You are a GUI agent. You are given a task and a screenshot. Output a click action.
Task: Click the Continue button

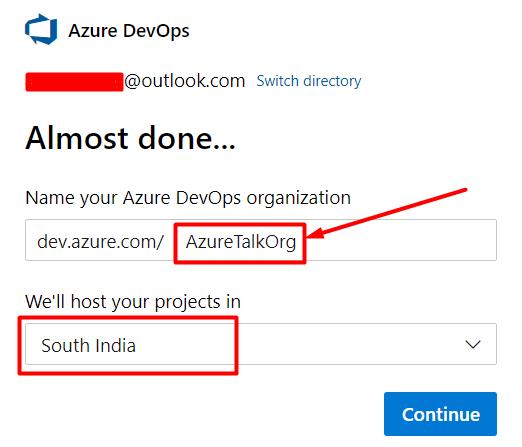[440, 414]
